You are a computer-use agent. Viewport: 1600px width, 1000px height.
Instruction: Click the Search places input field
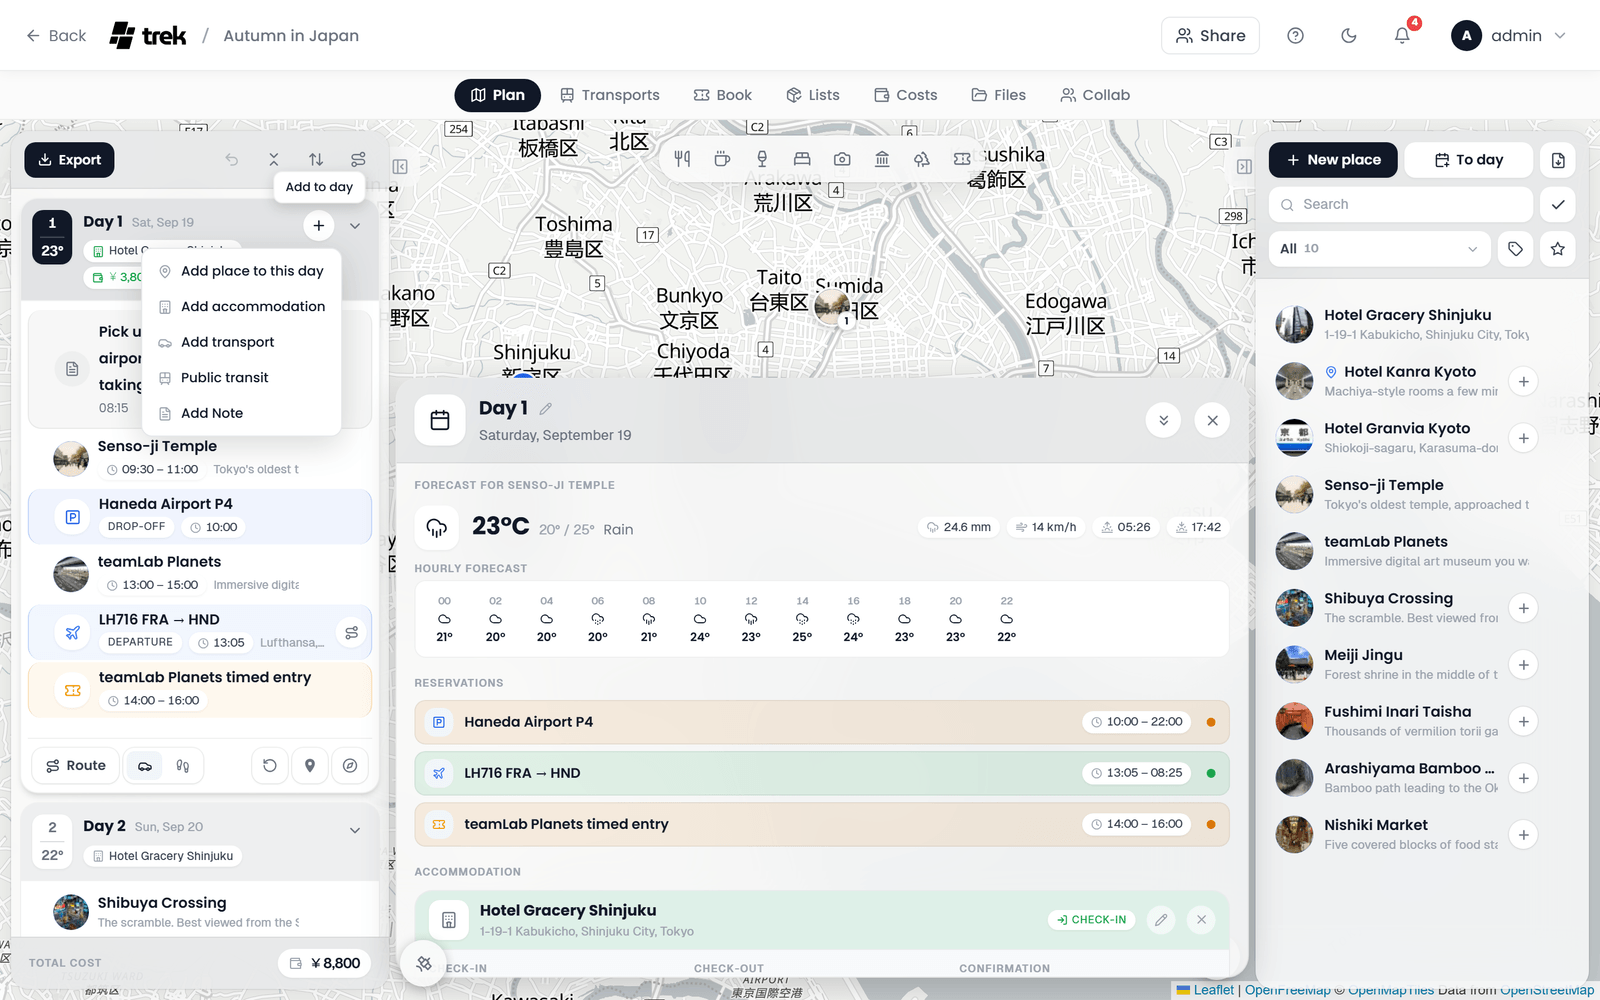coord(1401,205)
